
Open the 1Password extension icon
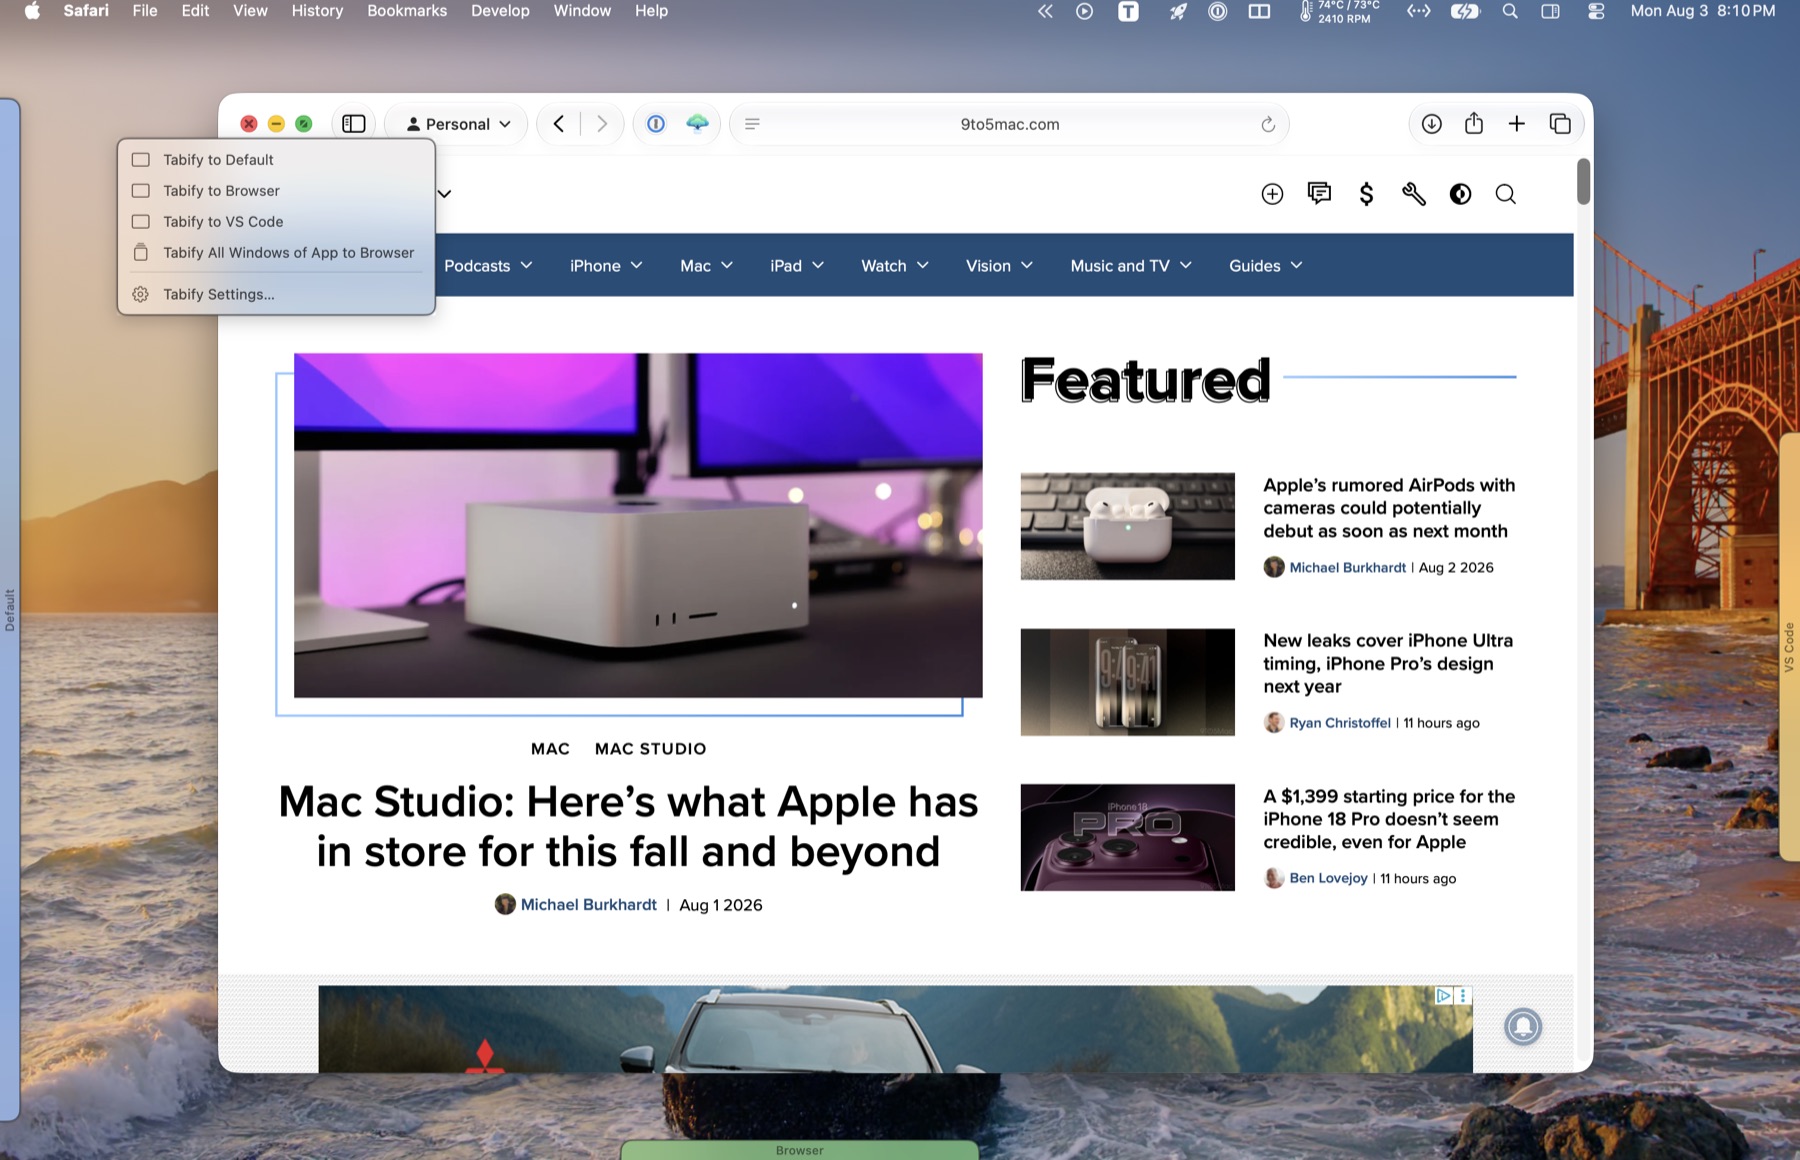(x=656, y=124)
